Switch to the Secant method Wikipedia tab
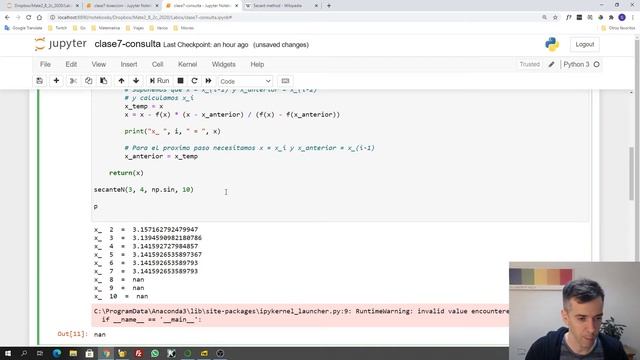Viewport: 640px width, 360px height. pos(282,6)
